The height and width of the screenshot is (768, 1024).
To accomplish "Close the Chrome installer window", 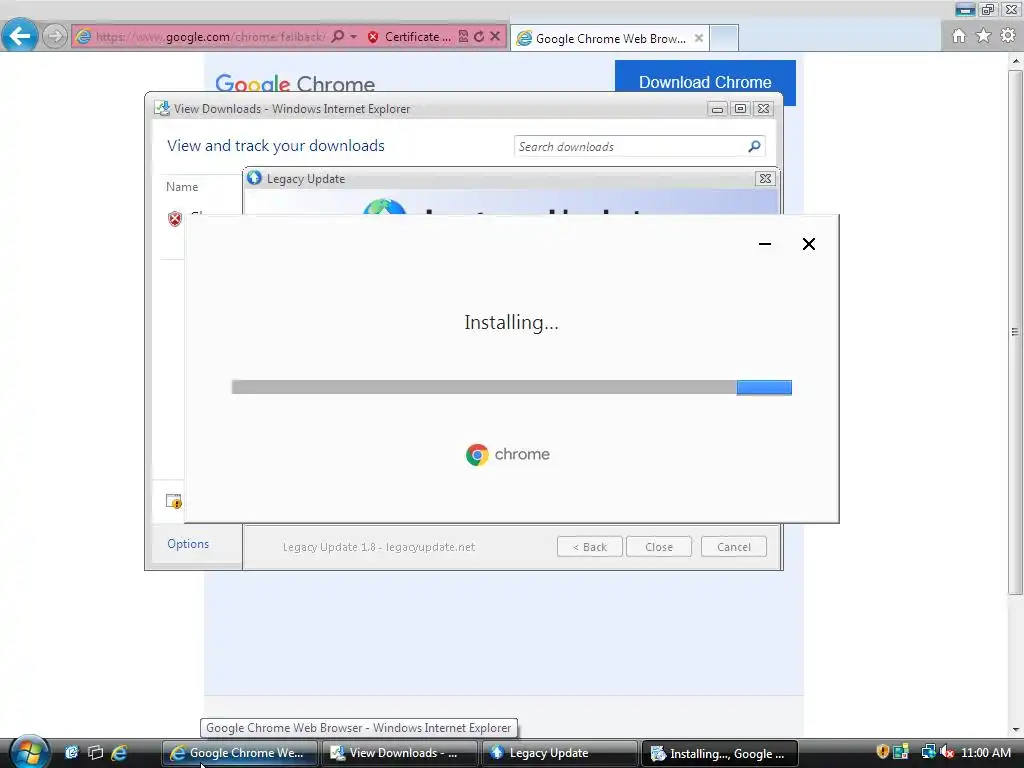I will click(x=808, y=244).
